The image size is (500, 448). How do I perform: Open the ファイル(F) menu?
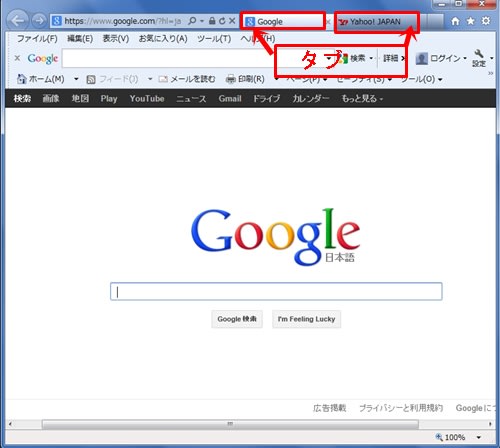[x=37, y=39]
